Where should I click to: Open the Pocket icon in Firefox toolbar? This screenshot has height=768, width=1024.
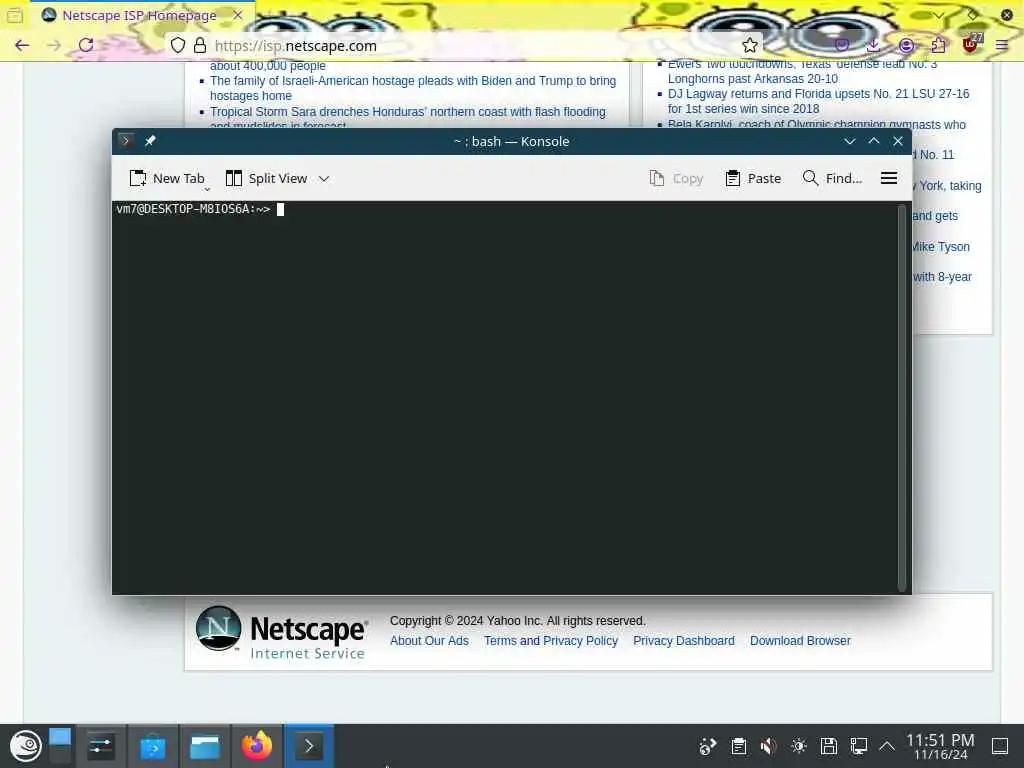842,45
